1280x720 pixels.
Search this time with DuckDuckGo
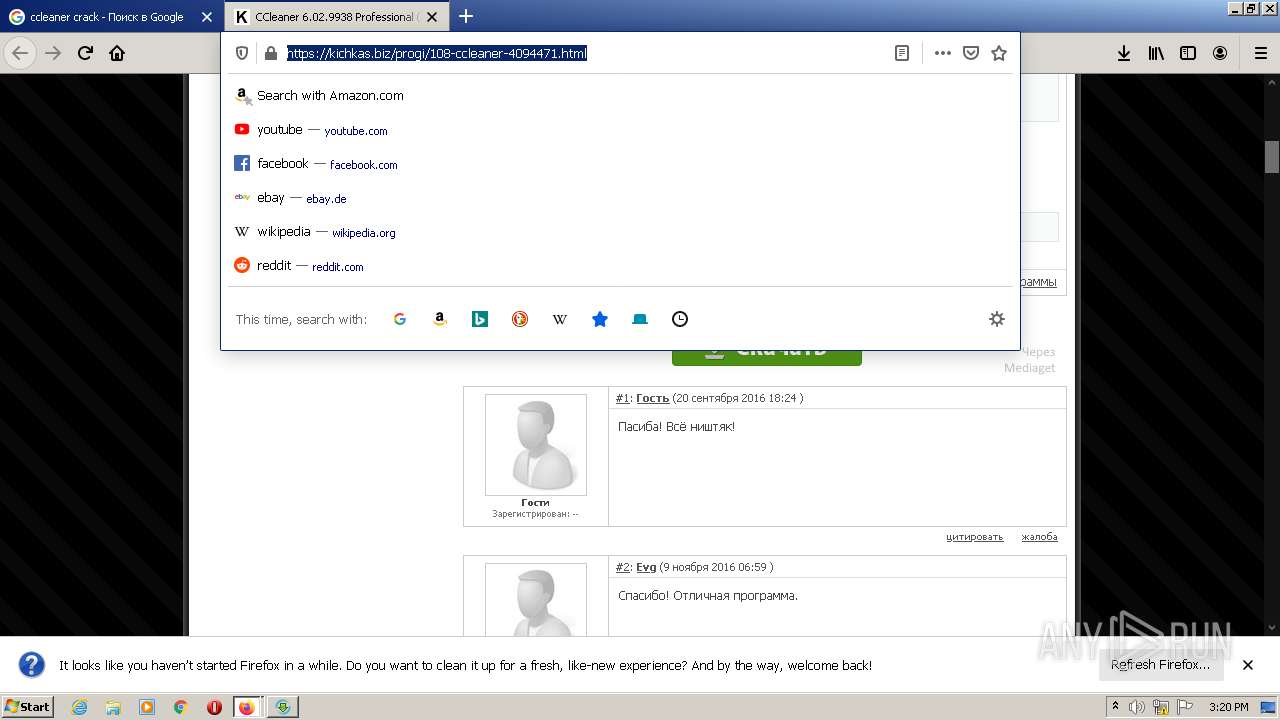click(520, 319)
